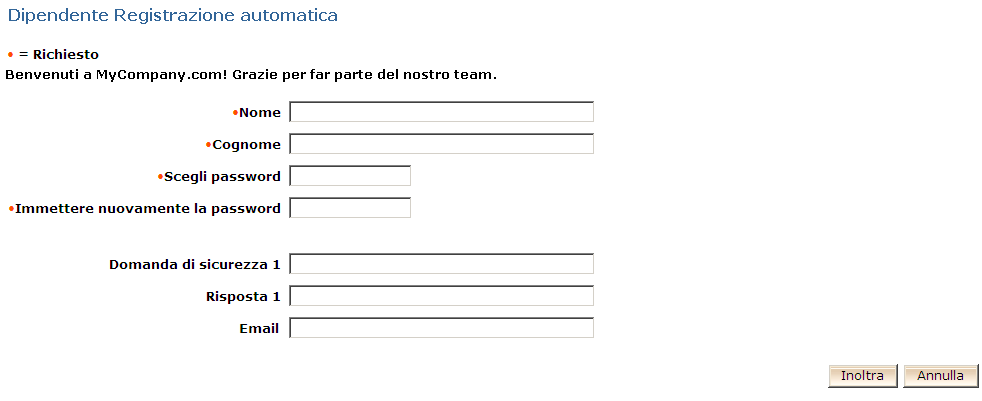The width and height of the screenshot is (982, 401).
Task: Click the Benvenuti a MyCompany.com welcome text
Action: [251, 74]
